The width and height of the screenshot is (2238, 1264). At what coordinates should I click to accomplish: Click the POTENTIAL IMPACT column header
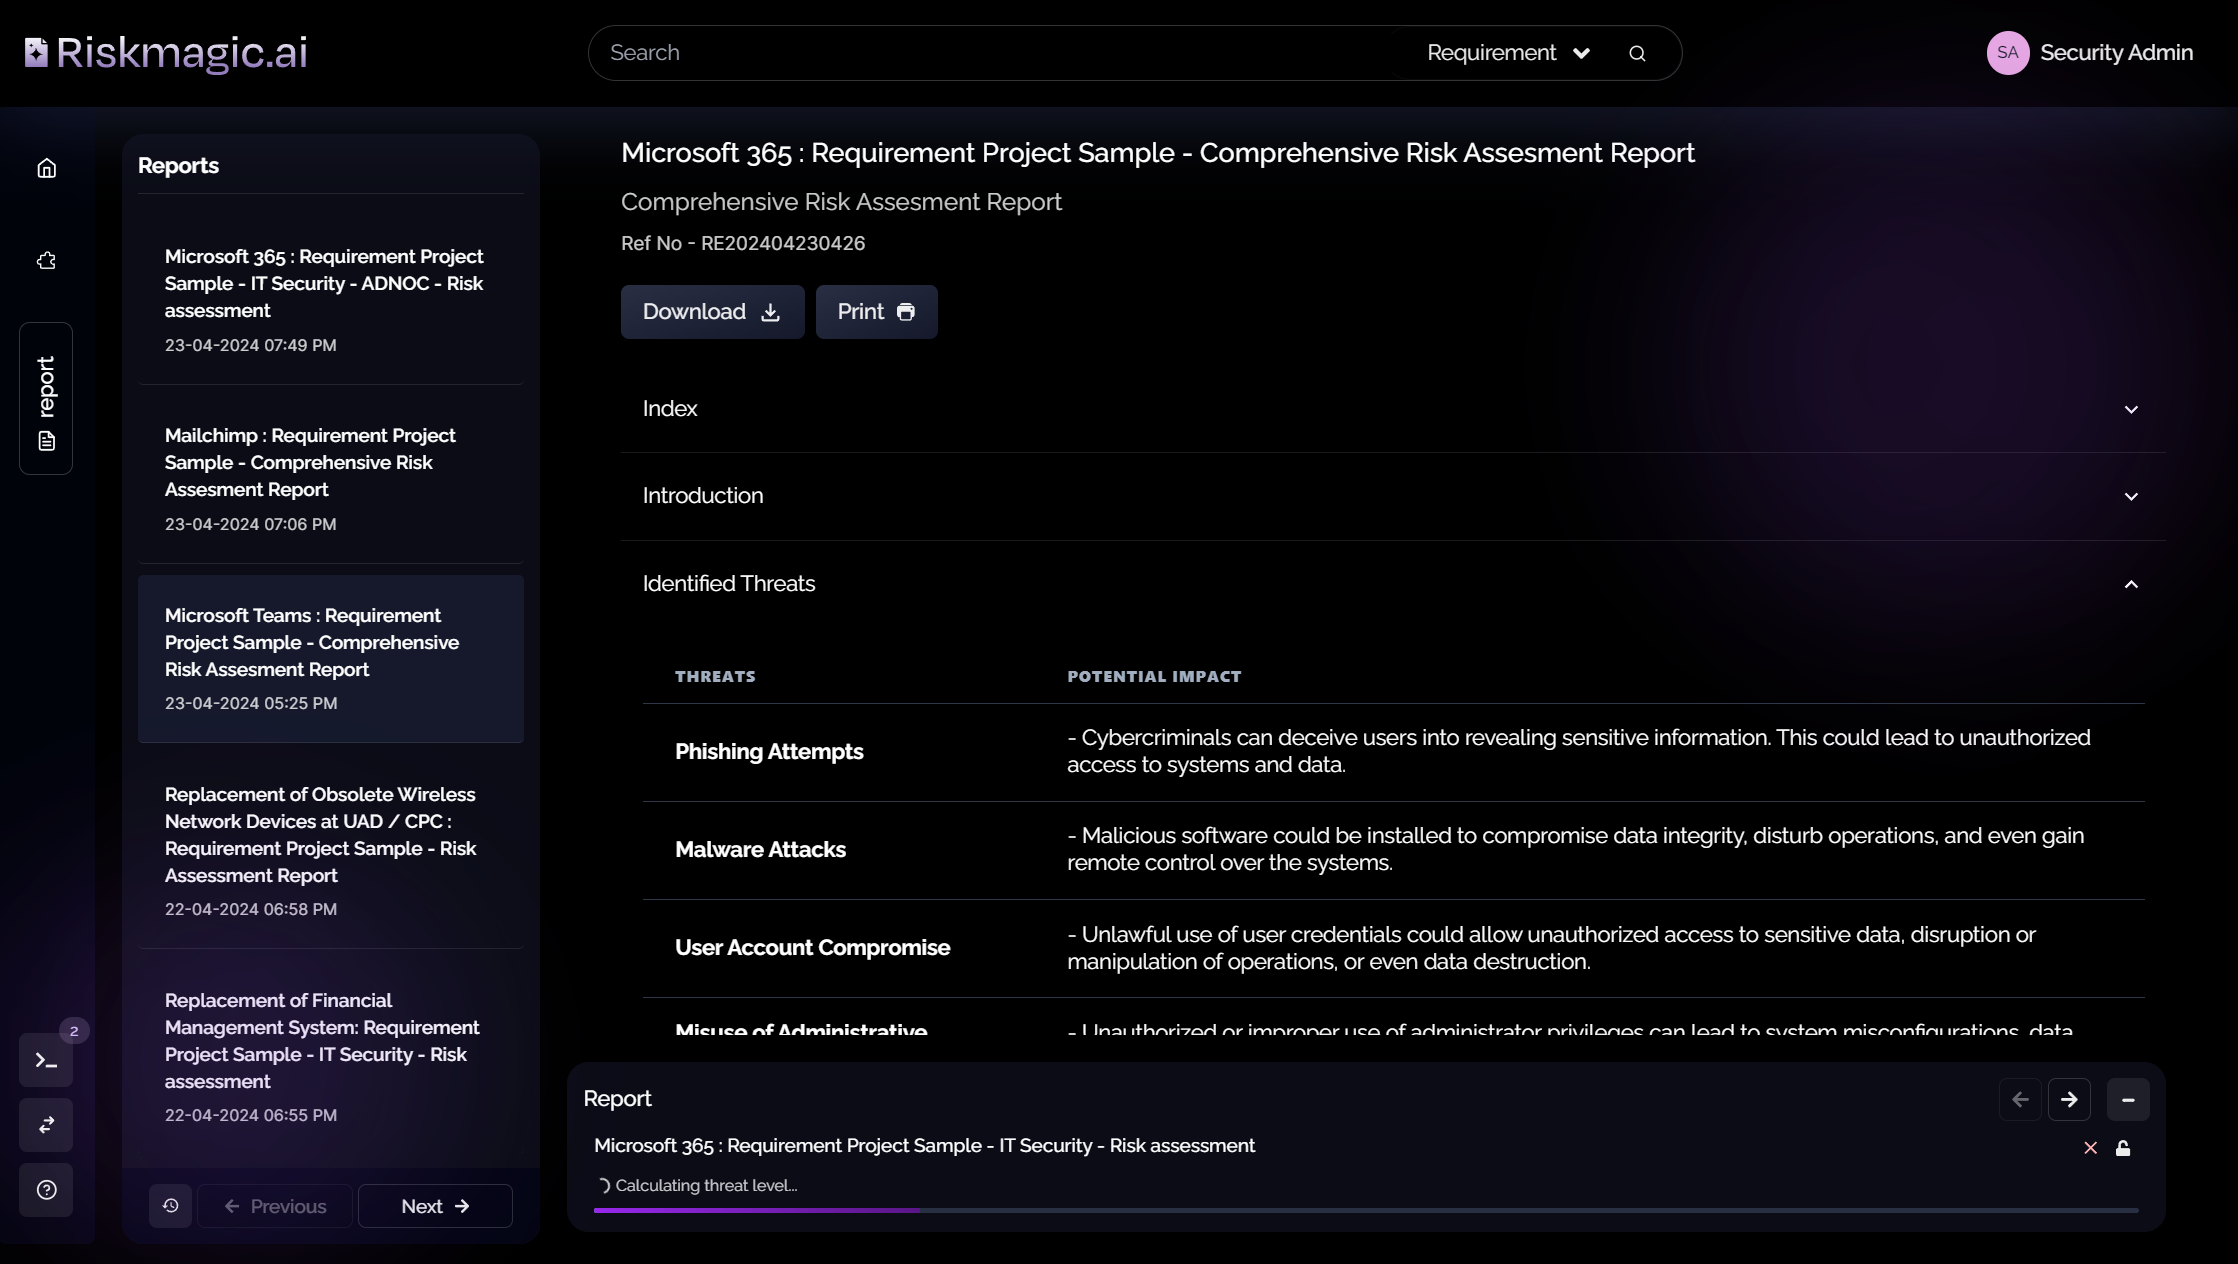click(1154, 677)
